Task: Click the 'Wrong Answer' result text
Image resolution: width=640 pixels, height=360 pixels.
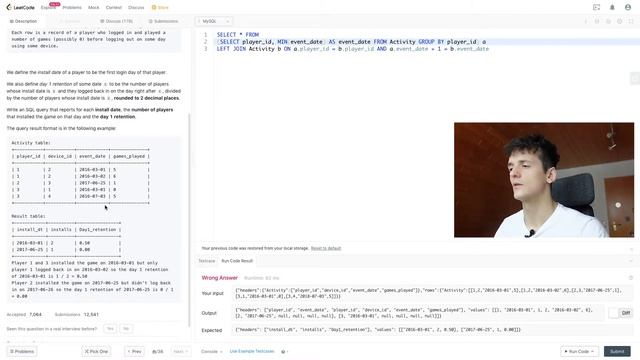Action: [220, 278]
